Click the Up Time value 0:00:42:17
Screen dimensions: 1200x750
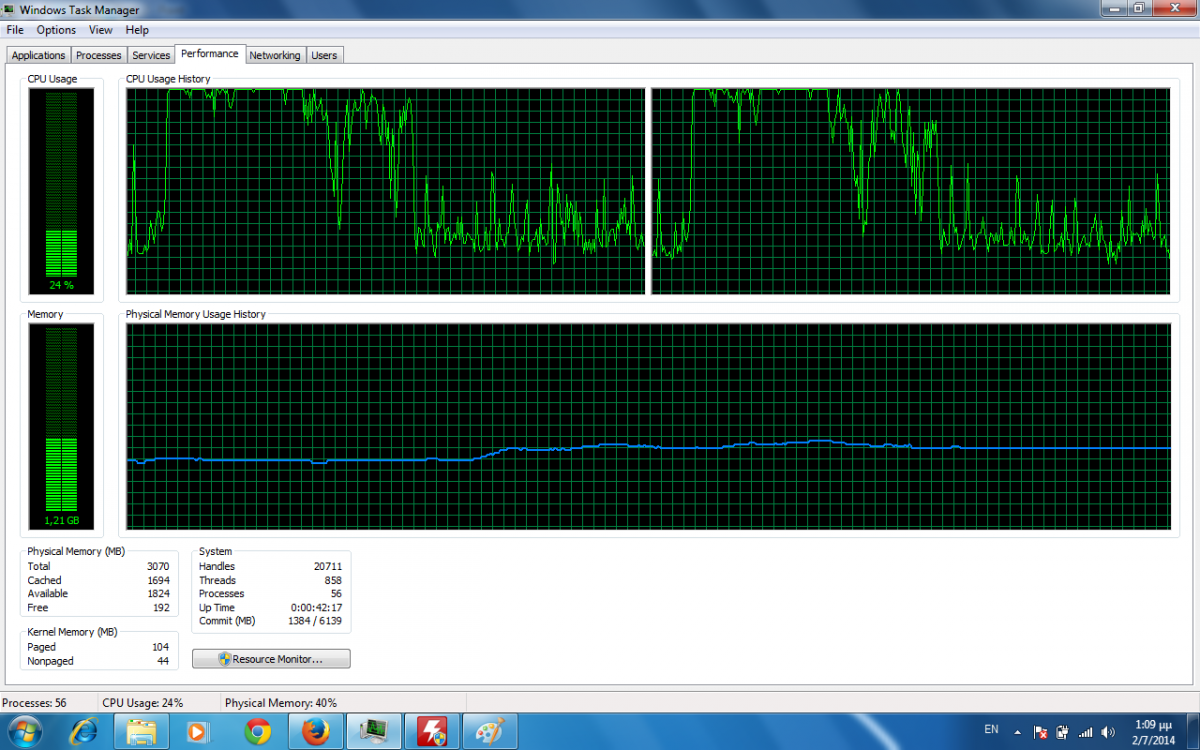click(315, 607)
